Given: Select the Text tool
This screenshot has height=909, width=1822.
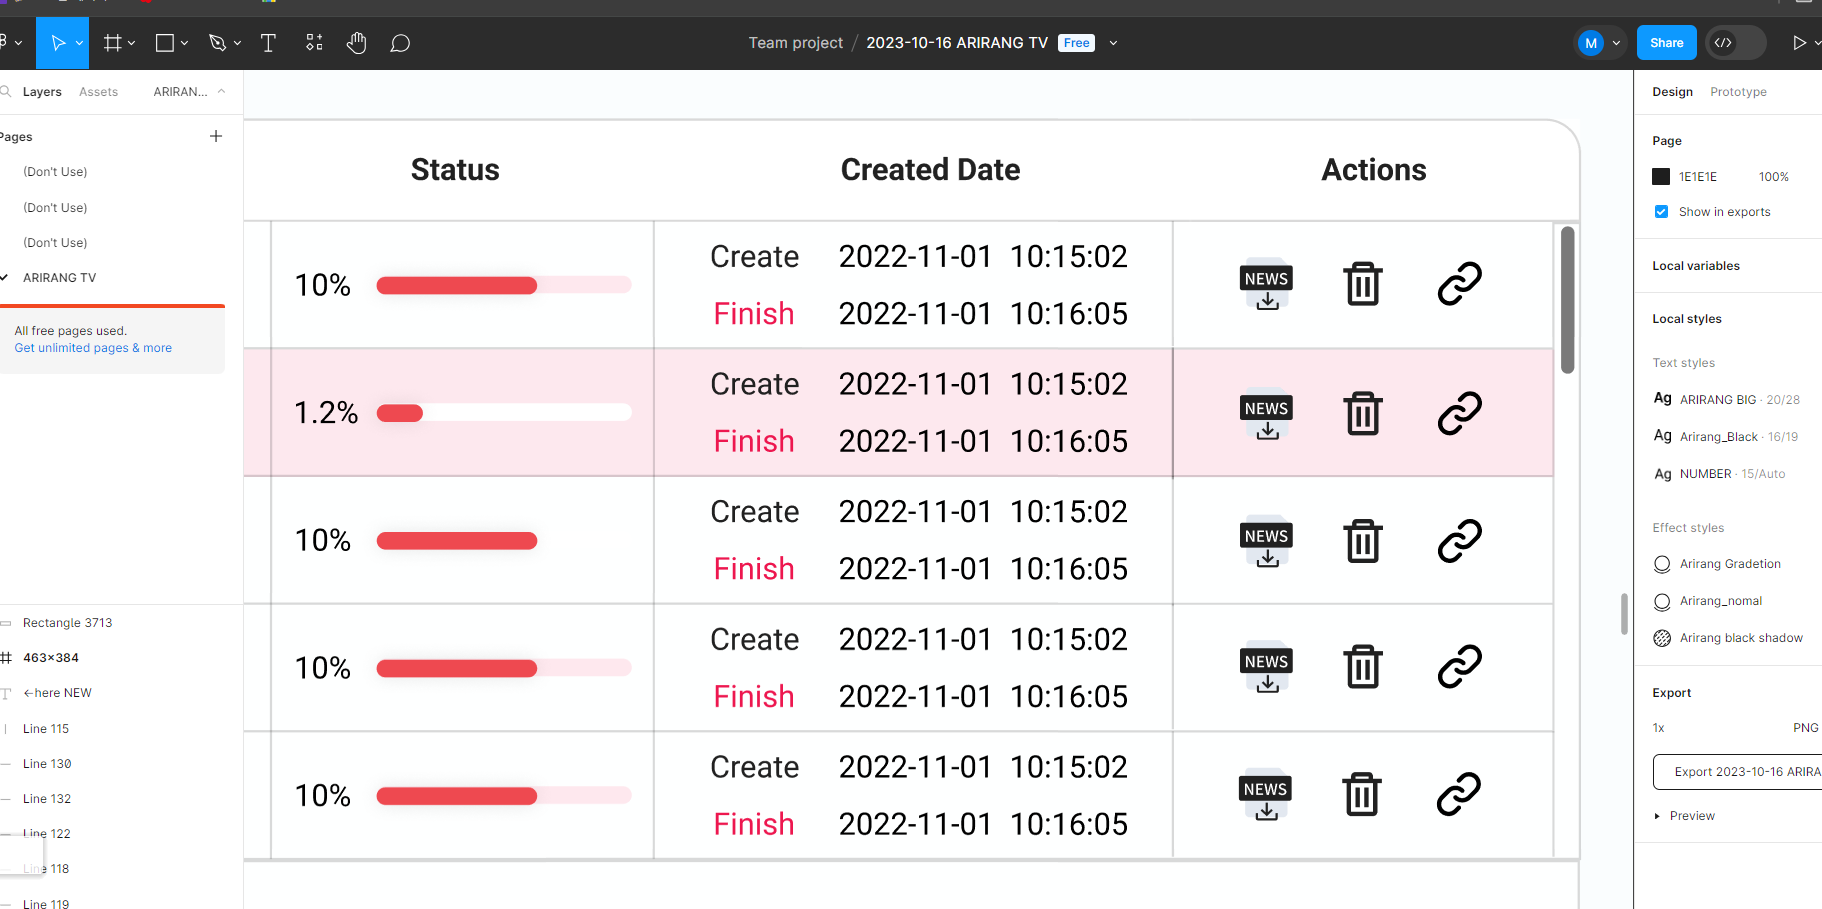Looking at the screenshot, I should coord(268,43).
